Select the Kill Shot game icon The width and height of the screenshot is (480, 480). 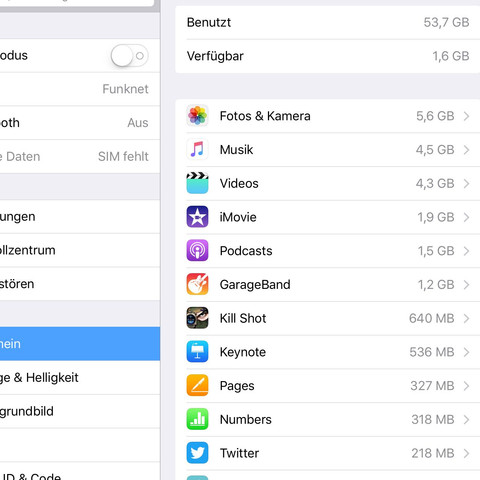197,318
